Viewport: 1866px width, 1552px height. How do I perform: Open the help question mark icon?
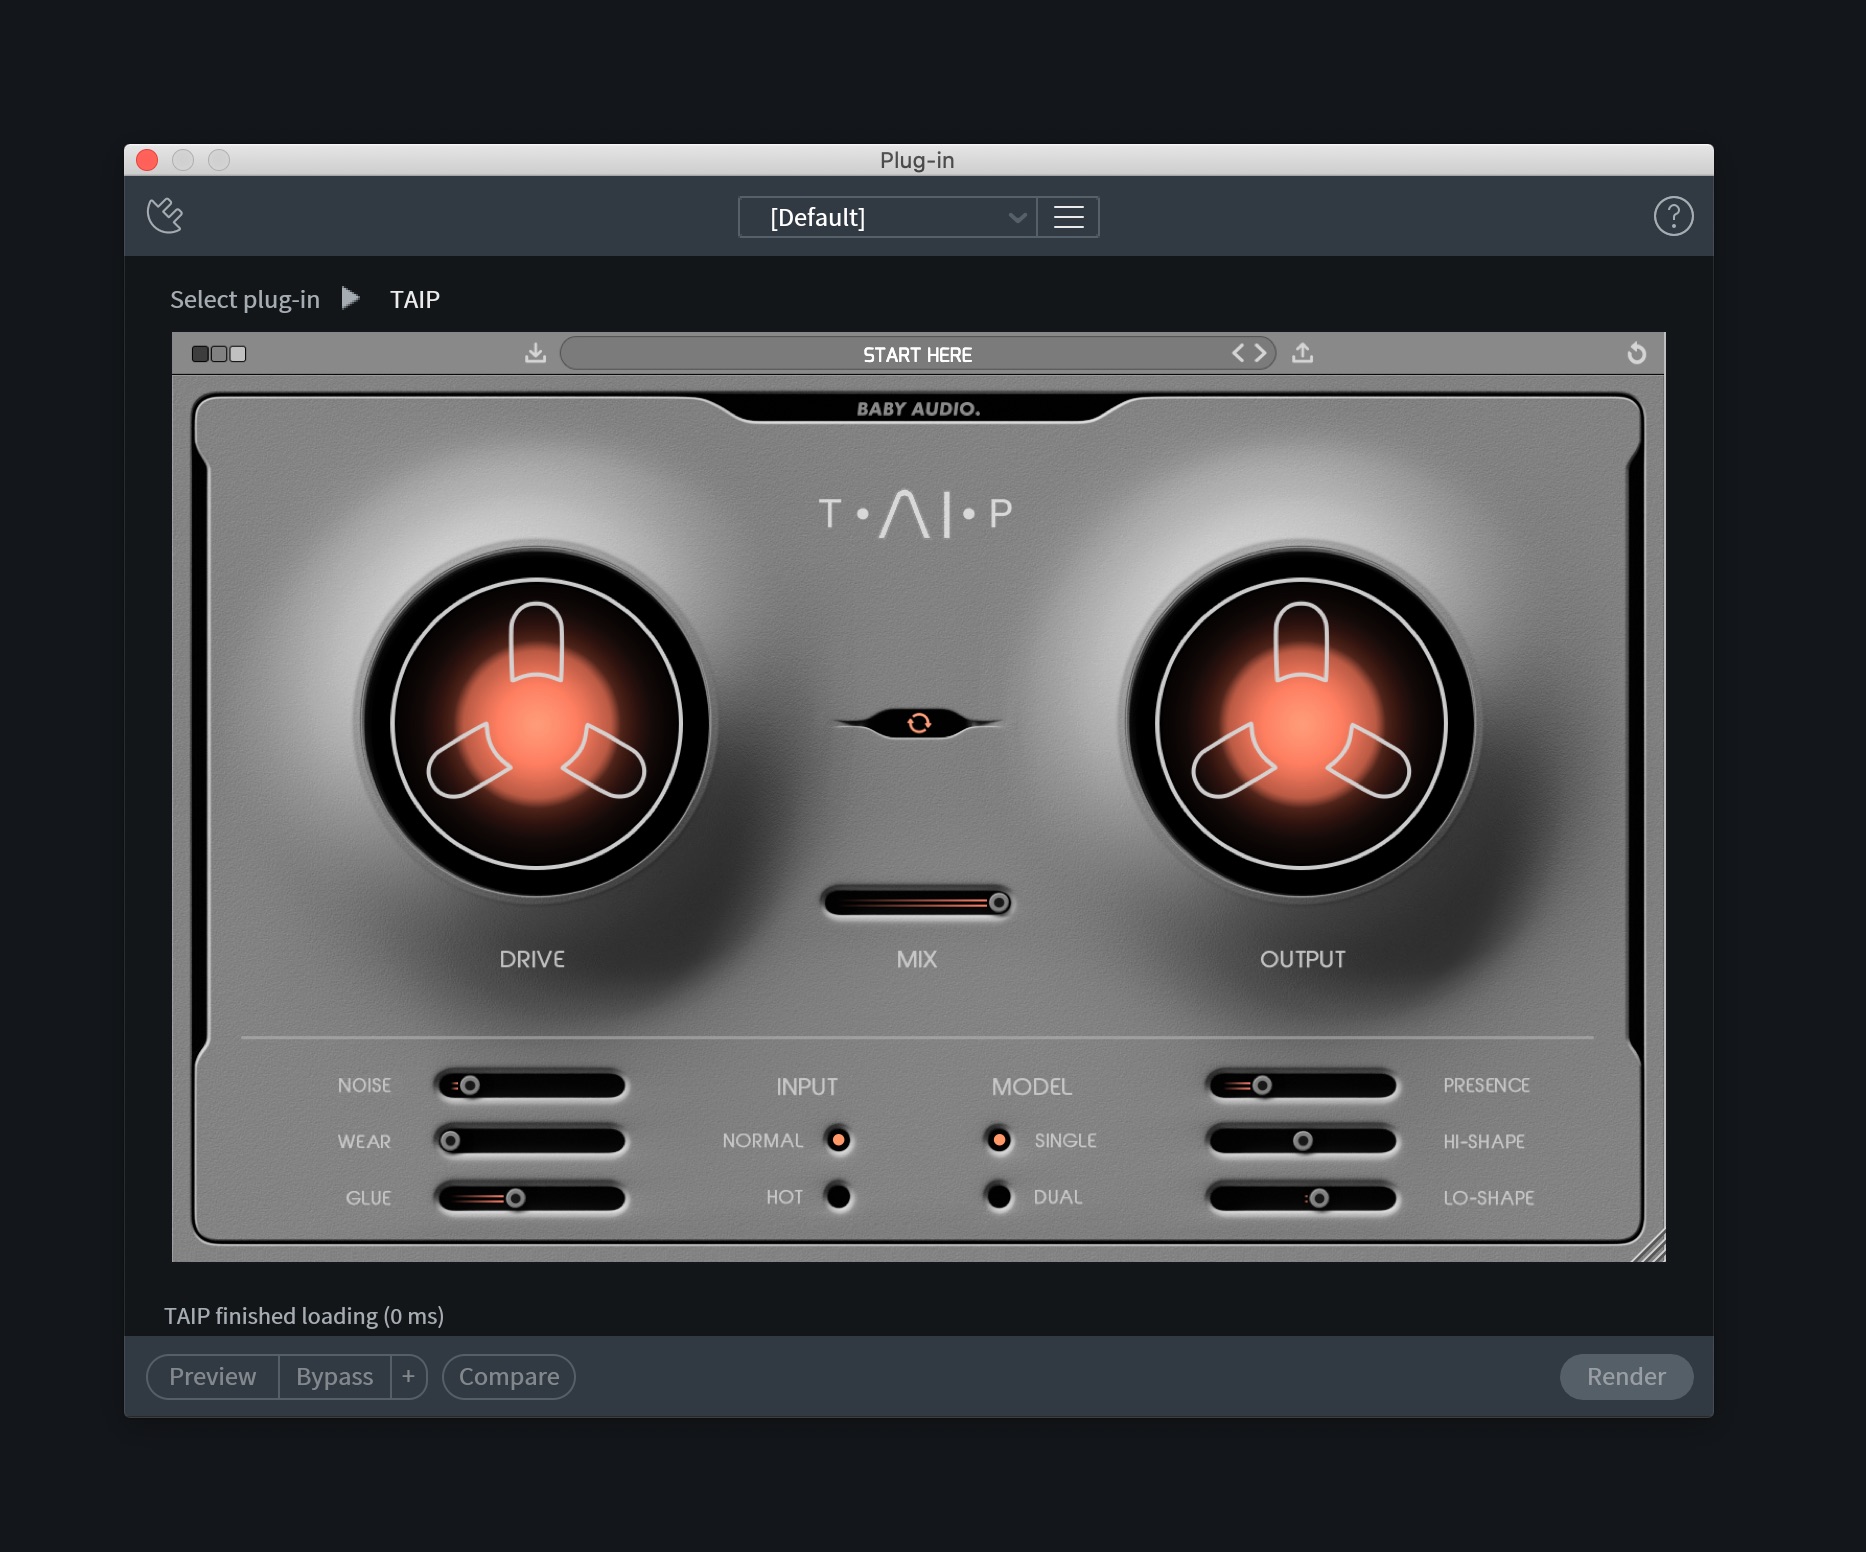(x=1673, y=216)
